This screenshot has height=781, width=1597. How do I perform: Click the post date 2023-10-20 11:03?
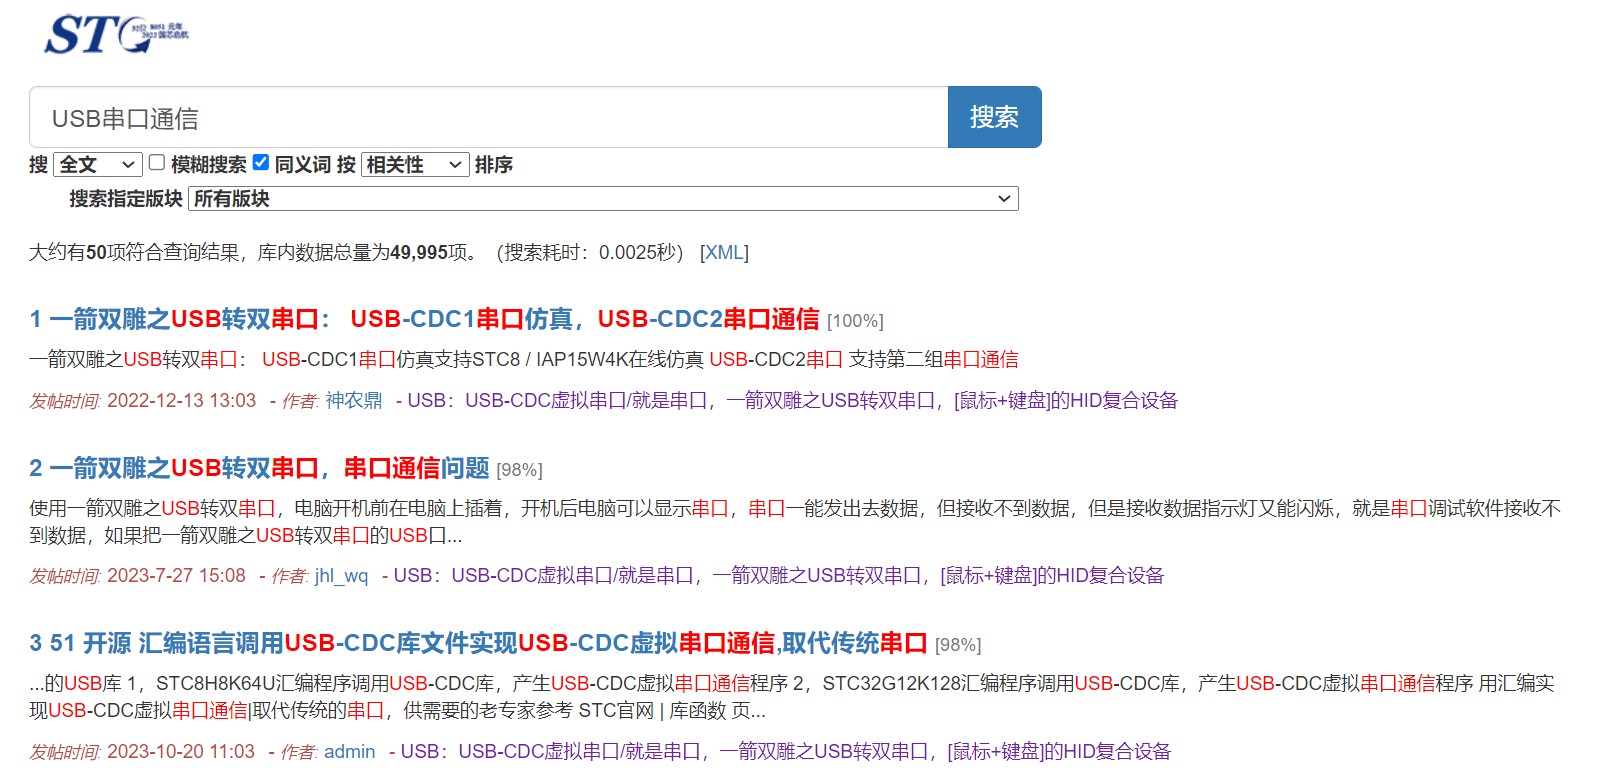click(181, 751)
